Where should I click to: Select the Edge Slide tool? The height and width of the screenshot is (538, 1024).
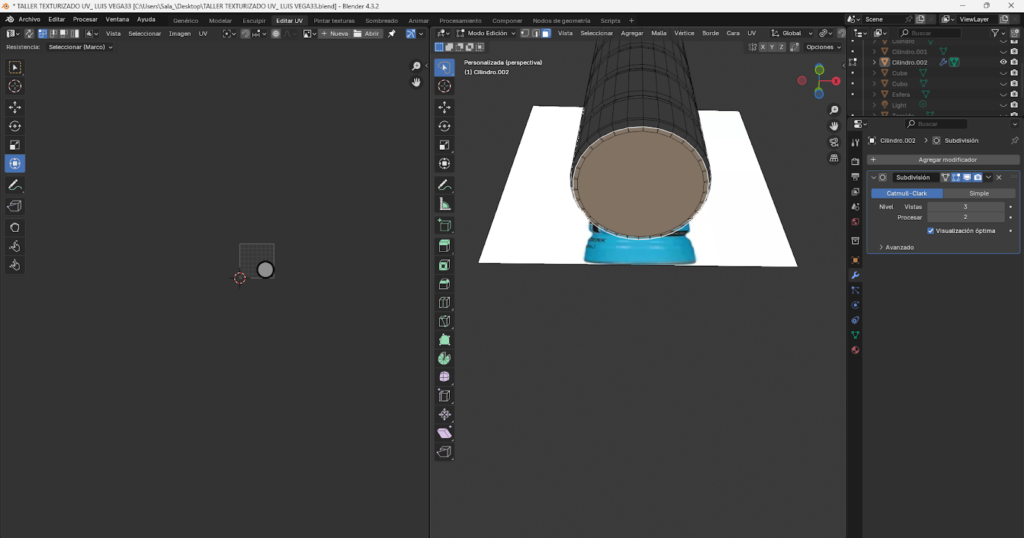click(445, 396)
